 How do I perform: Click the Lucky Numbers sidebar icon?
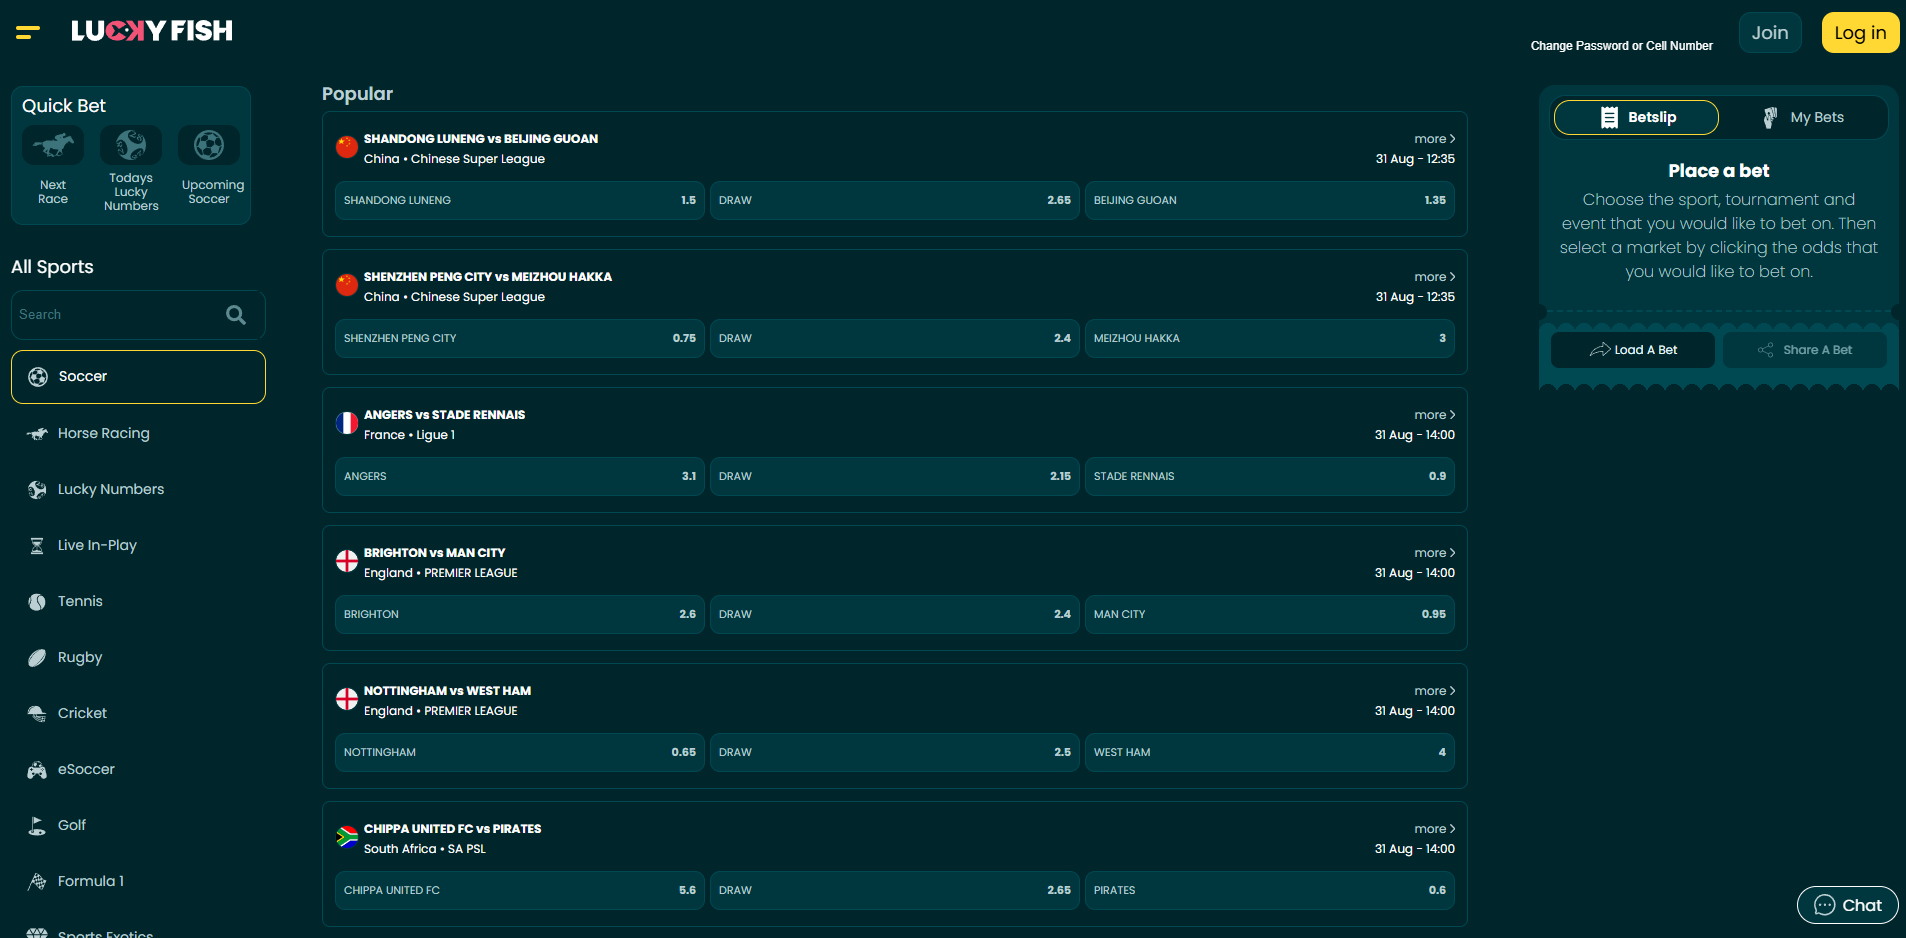[x=37, y=490]
